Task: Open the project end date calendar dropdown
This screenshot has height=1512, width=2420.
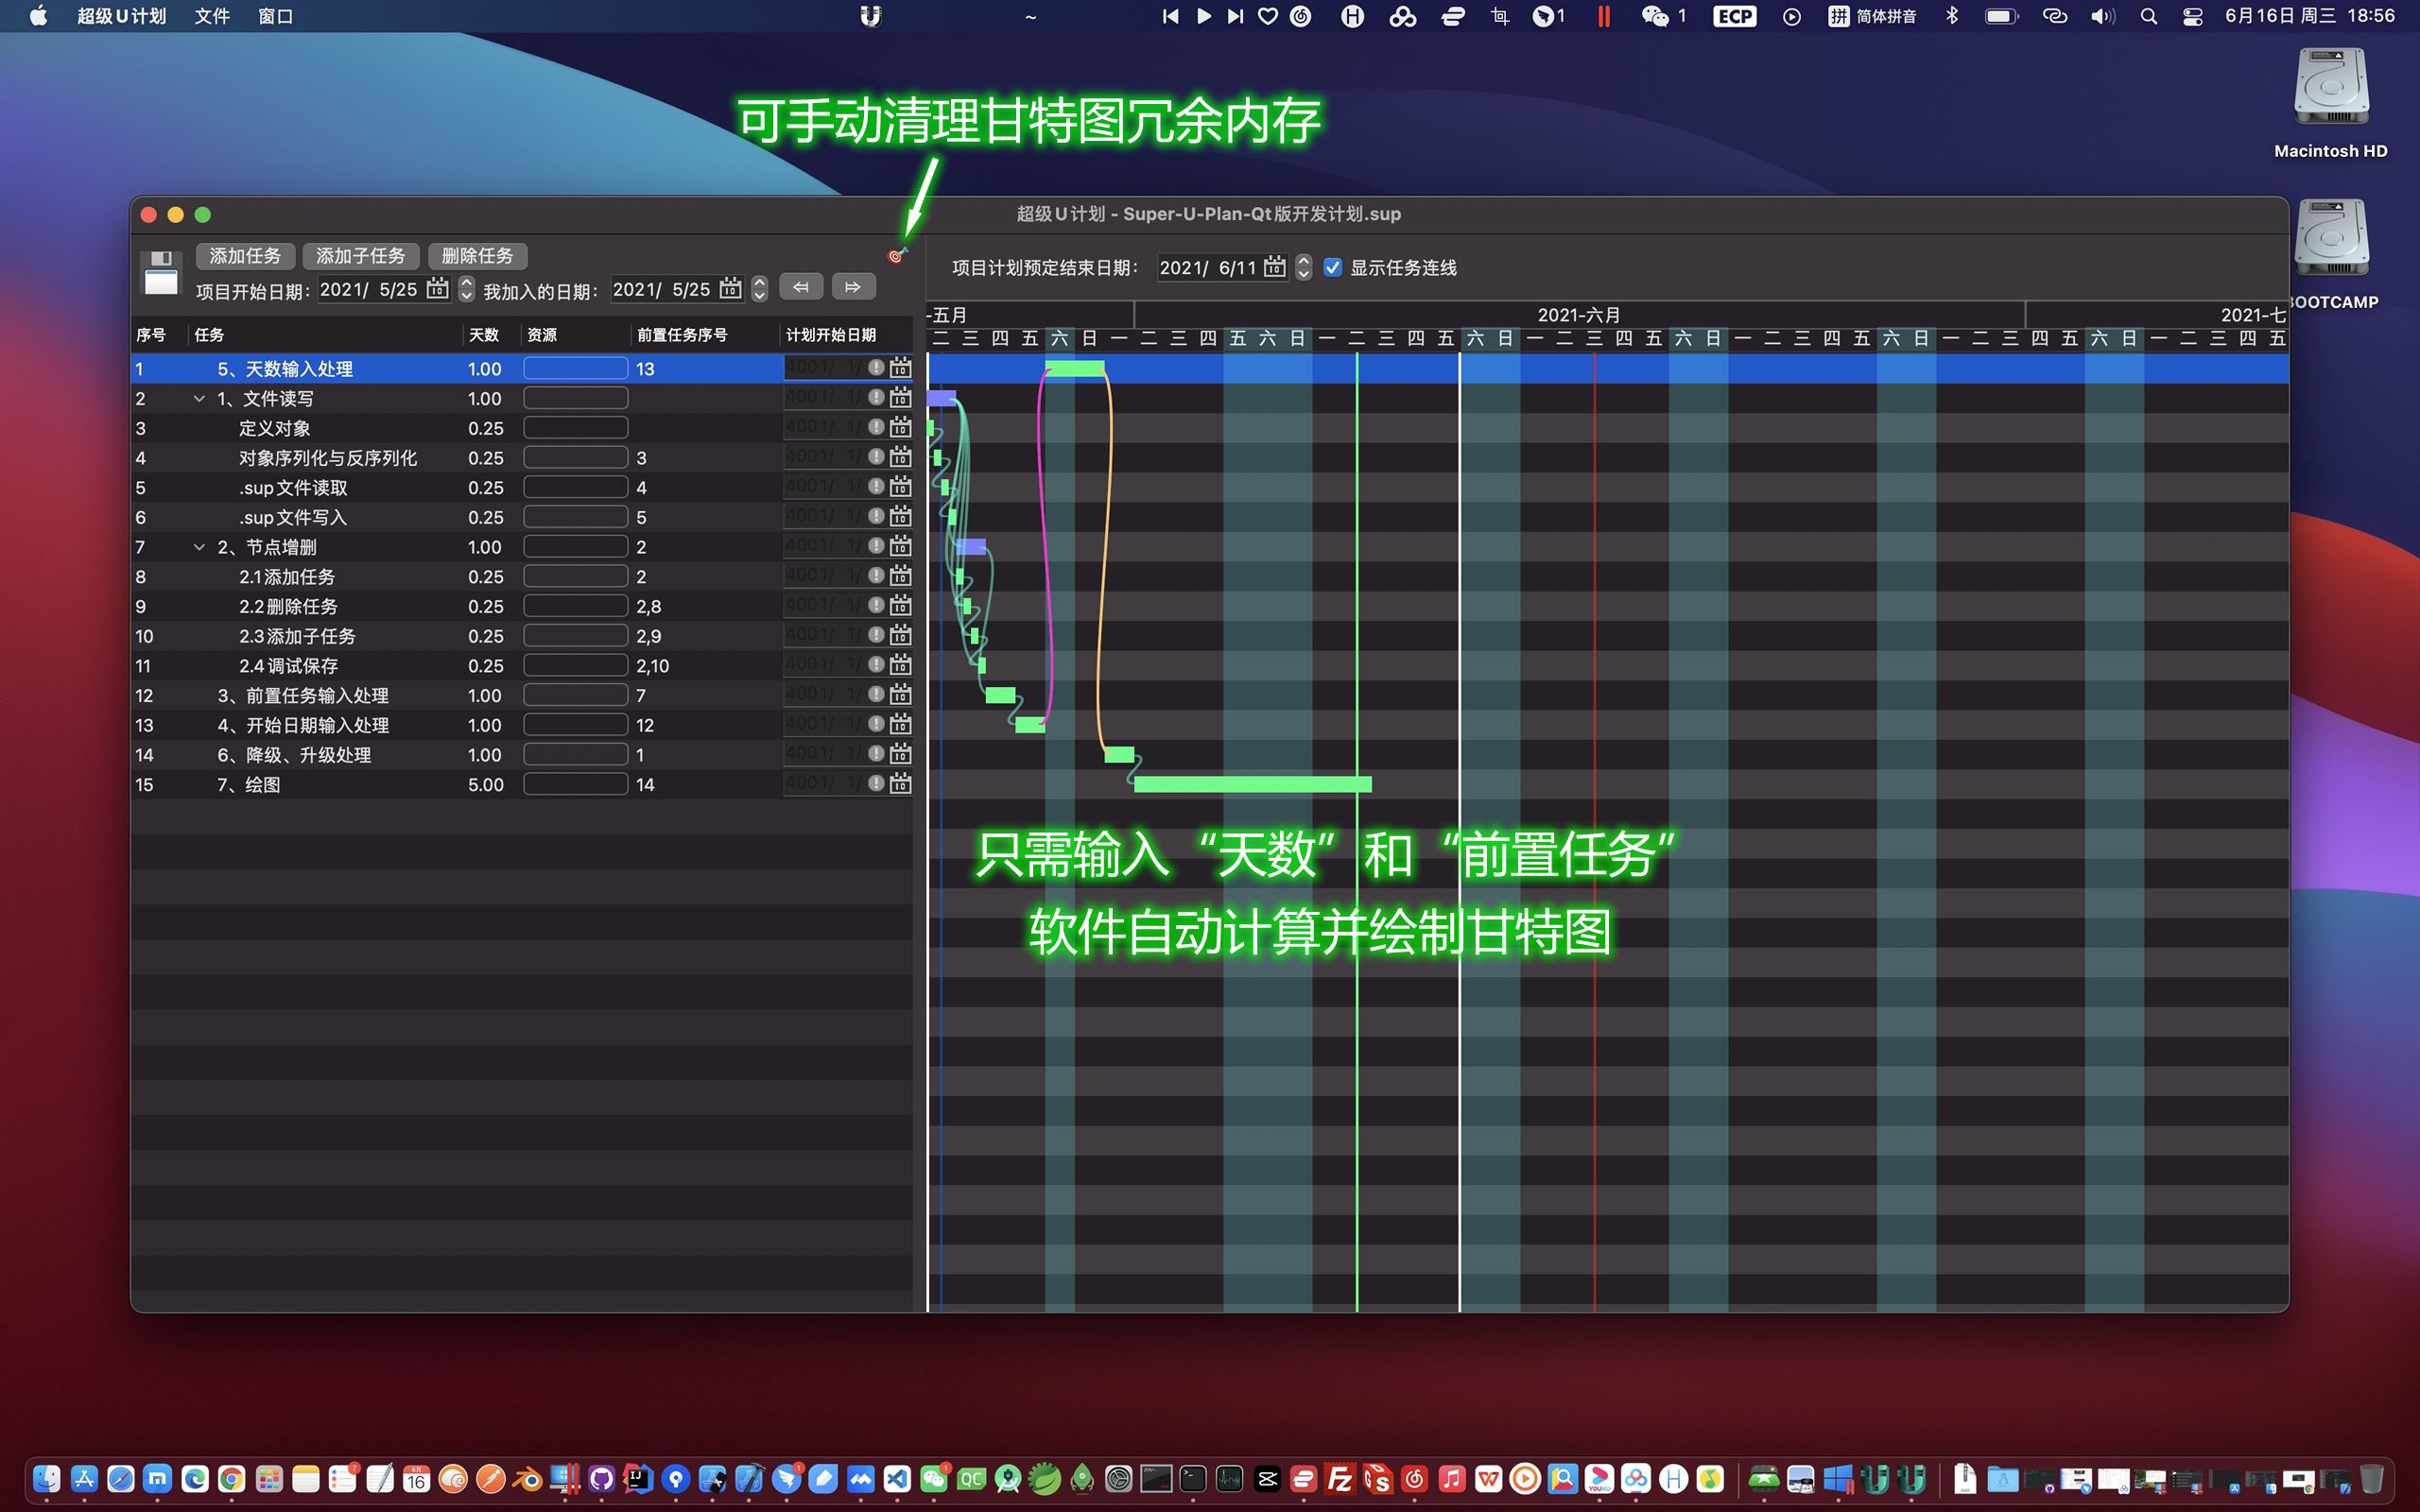Action: point(1274,267)
